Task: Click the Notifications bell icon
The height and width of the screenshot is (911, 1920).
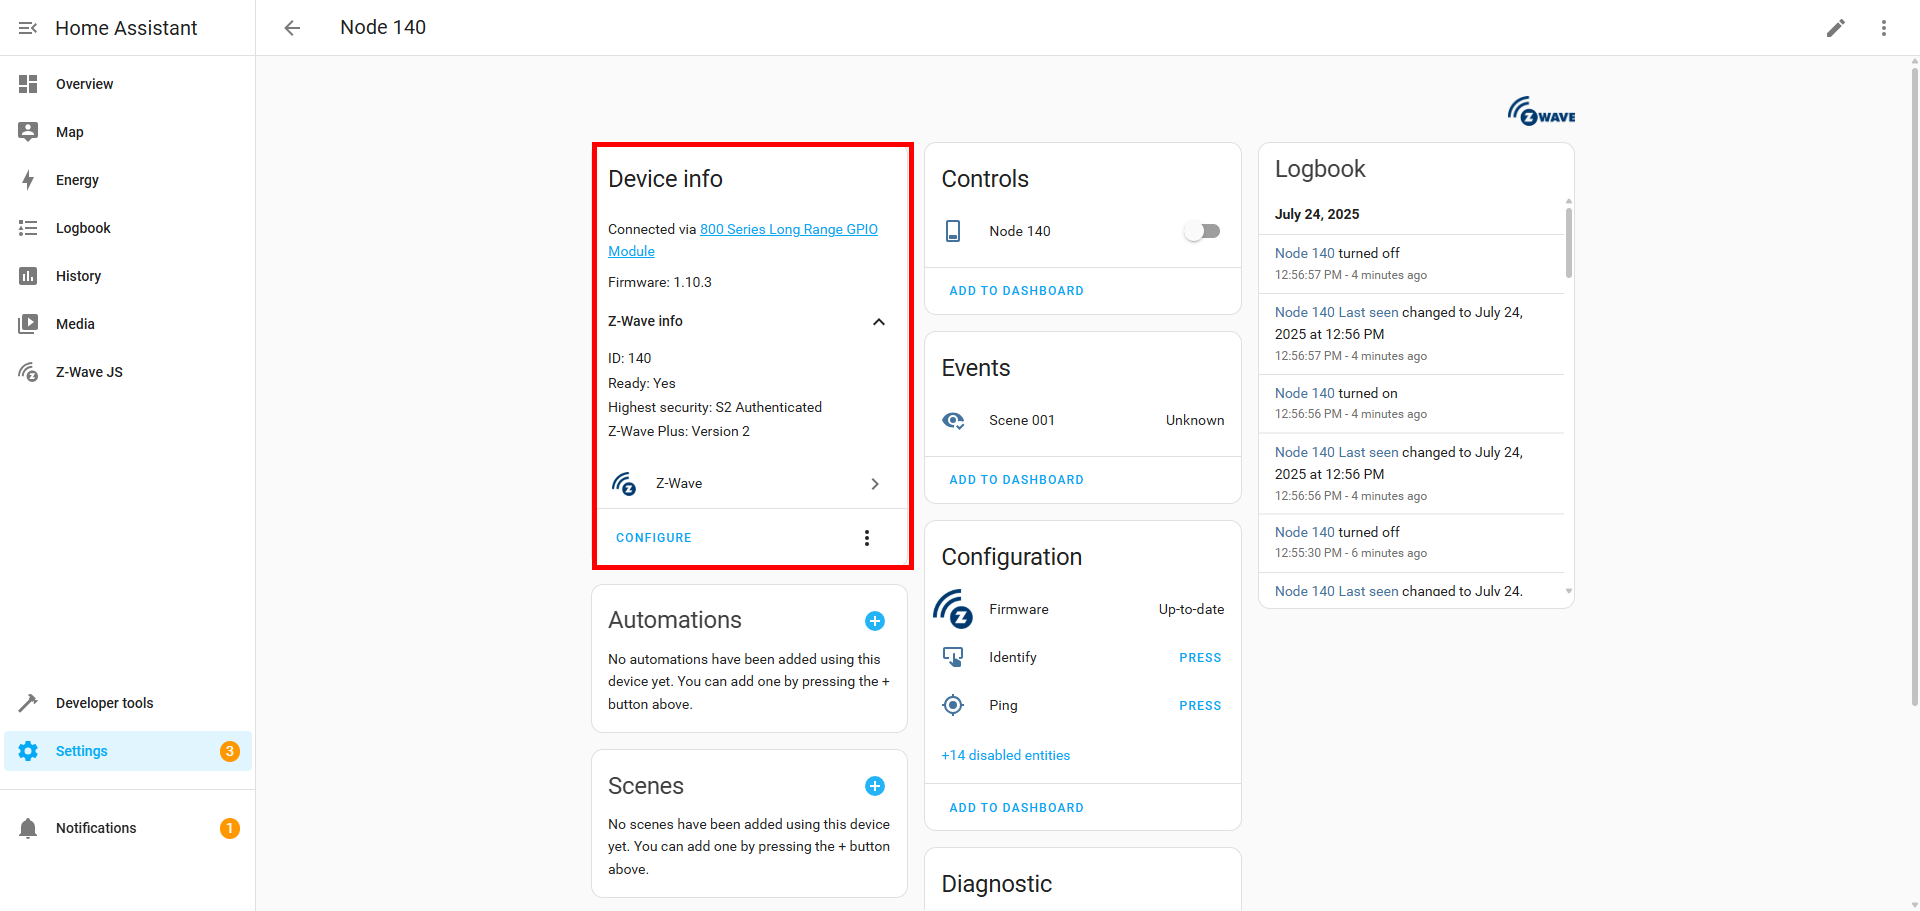Action: [x=28, y=828]
